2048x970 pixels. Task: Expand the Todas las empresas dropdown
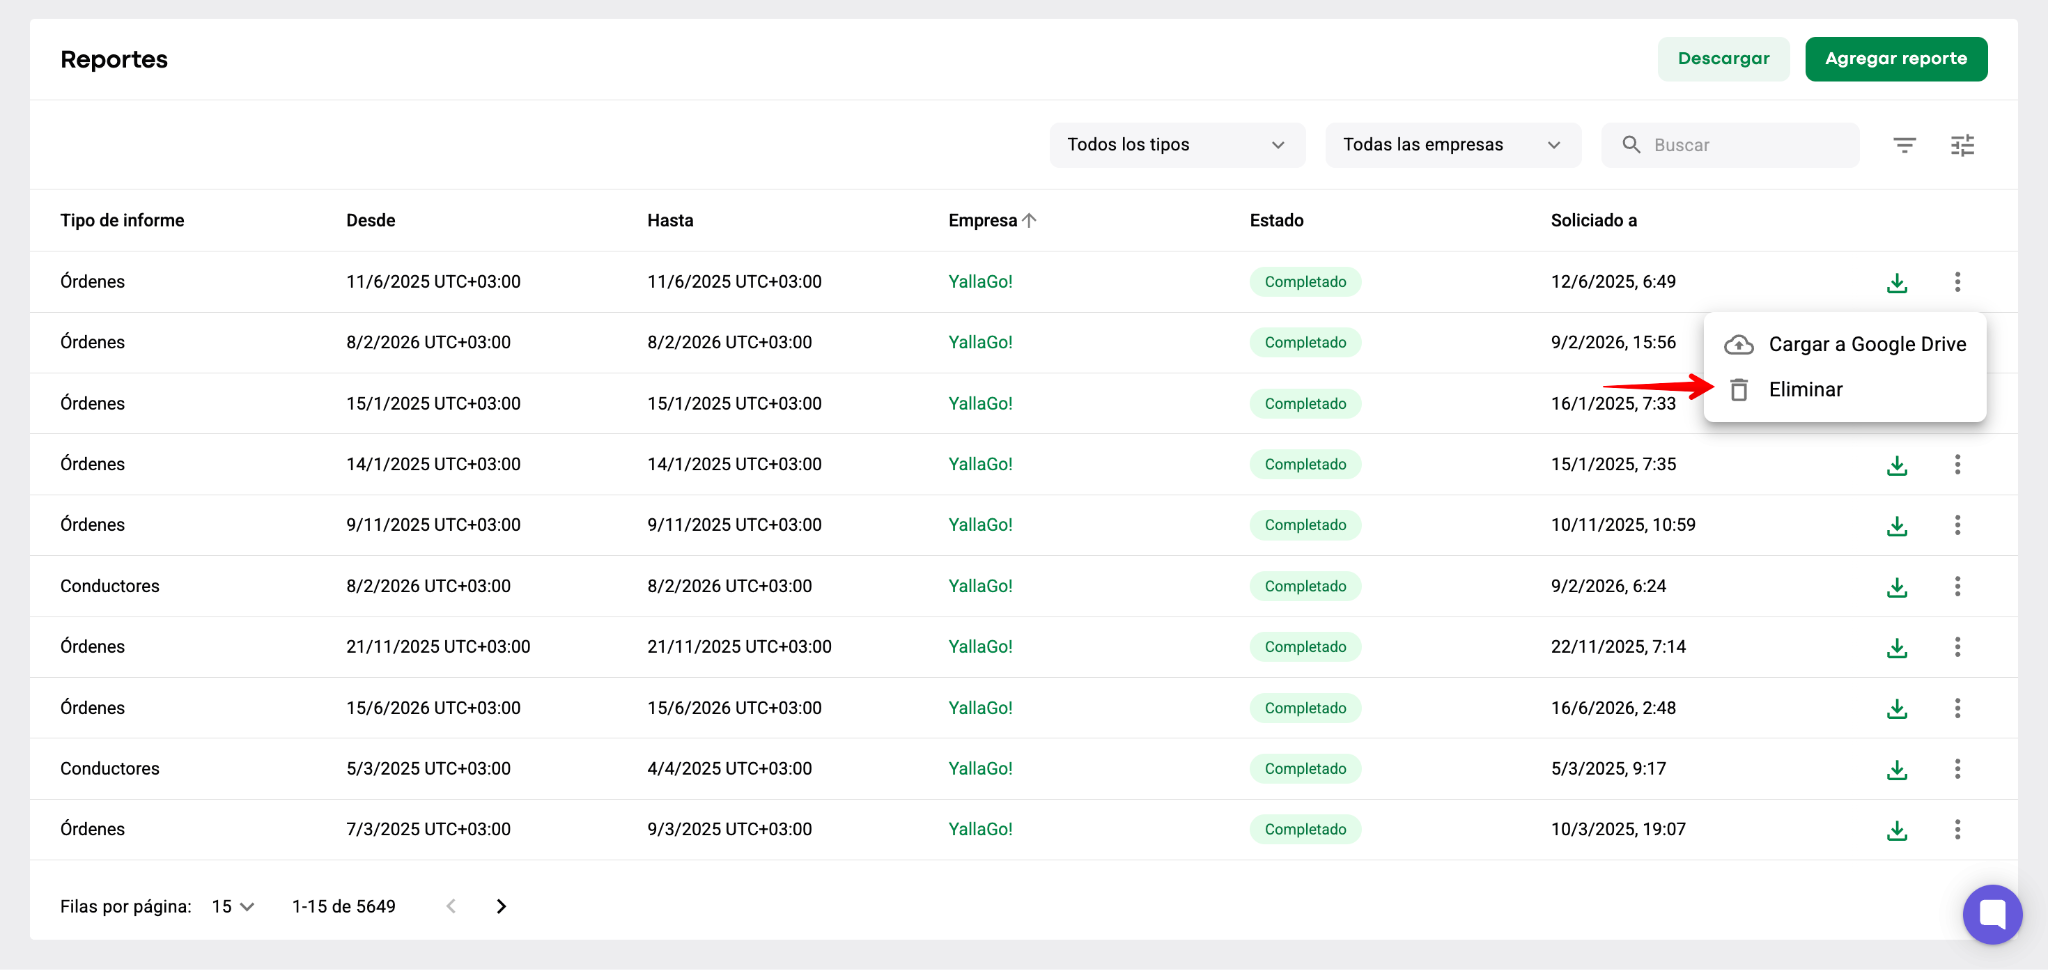click(1453, 145)
